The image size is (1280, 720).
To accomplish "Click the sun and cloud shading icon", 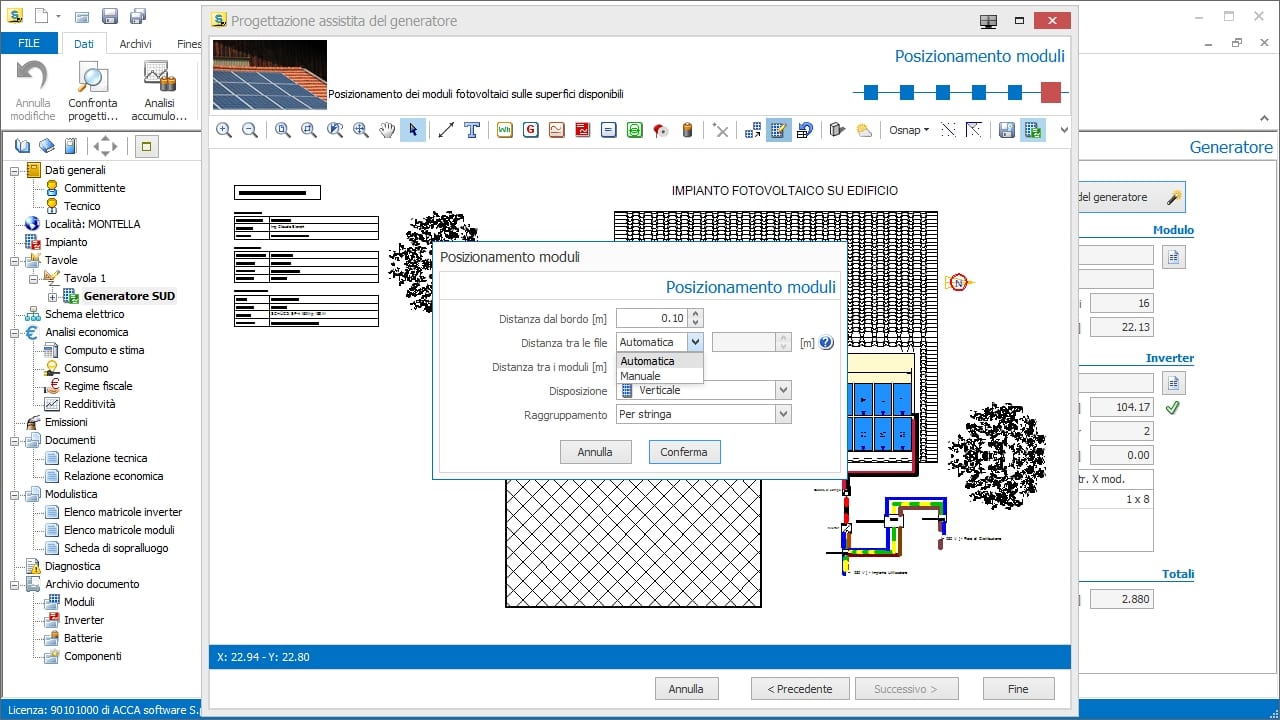I will [864, 130].
